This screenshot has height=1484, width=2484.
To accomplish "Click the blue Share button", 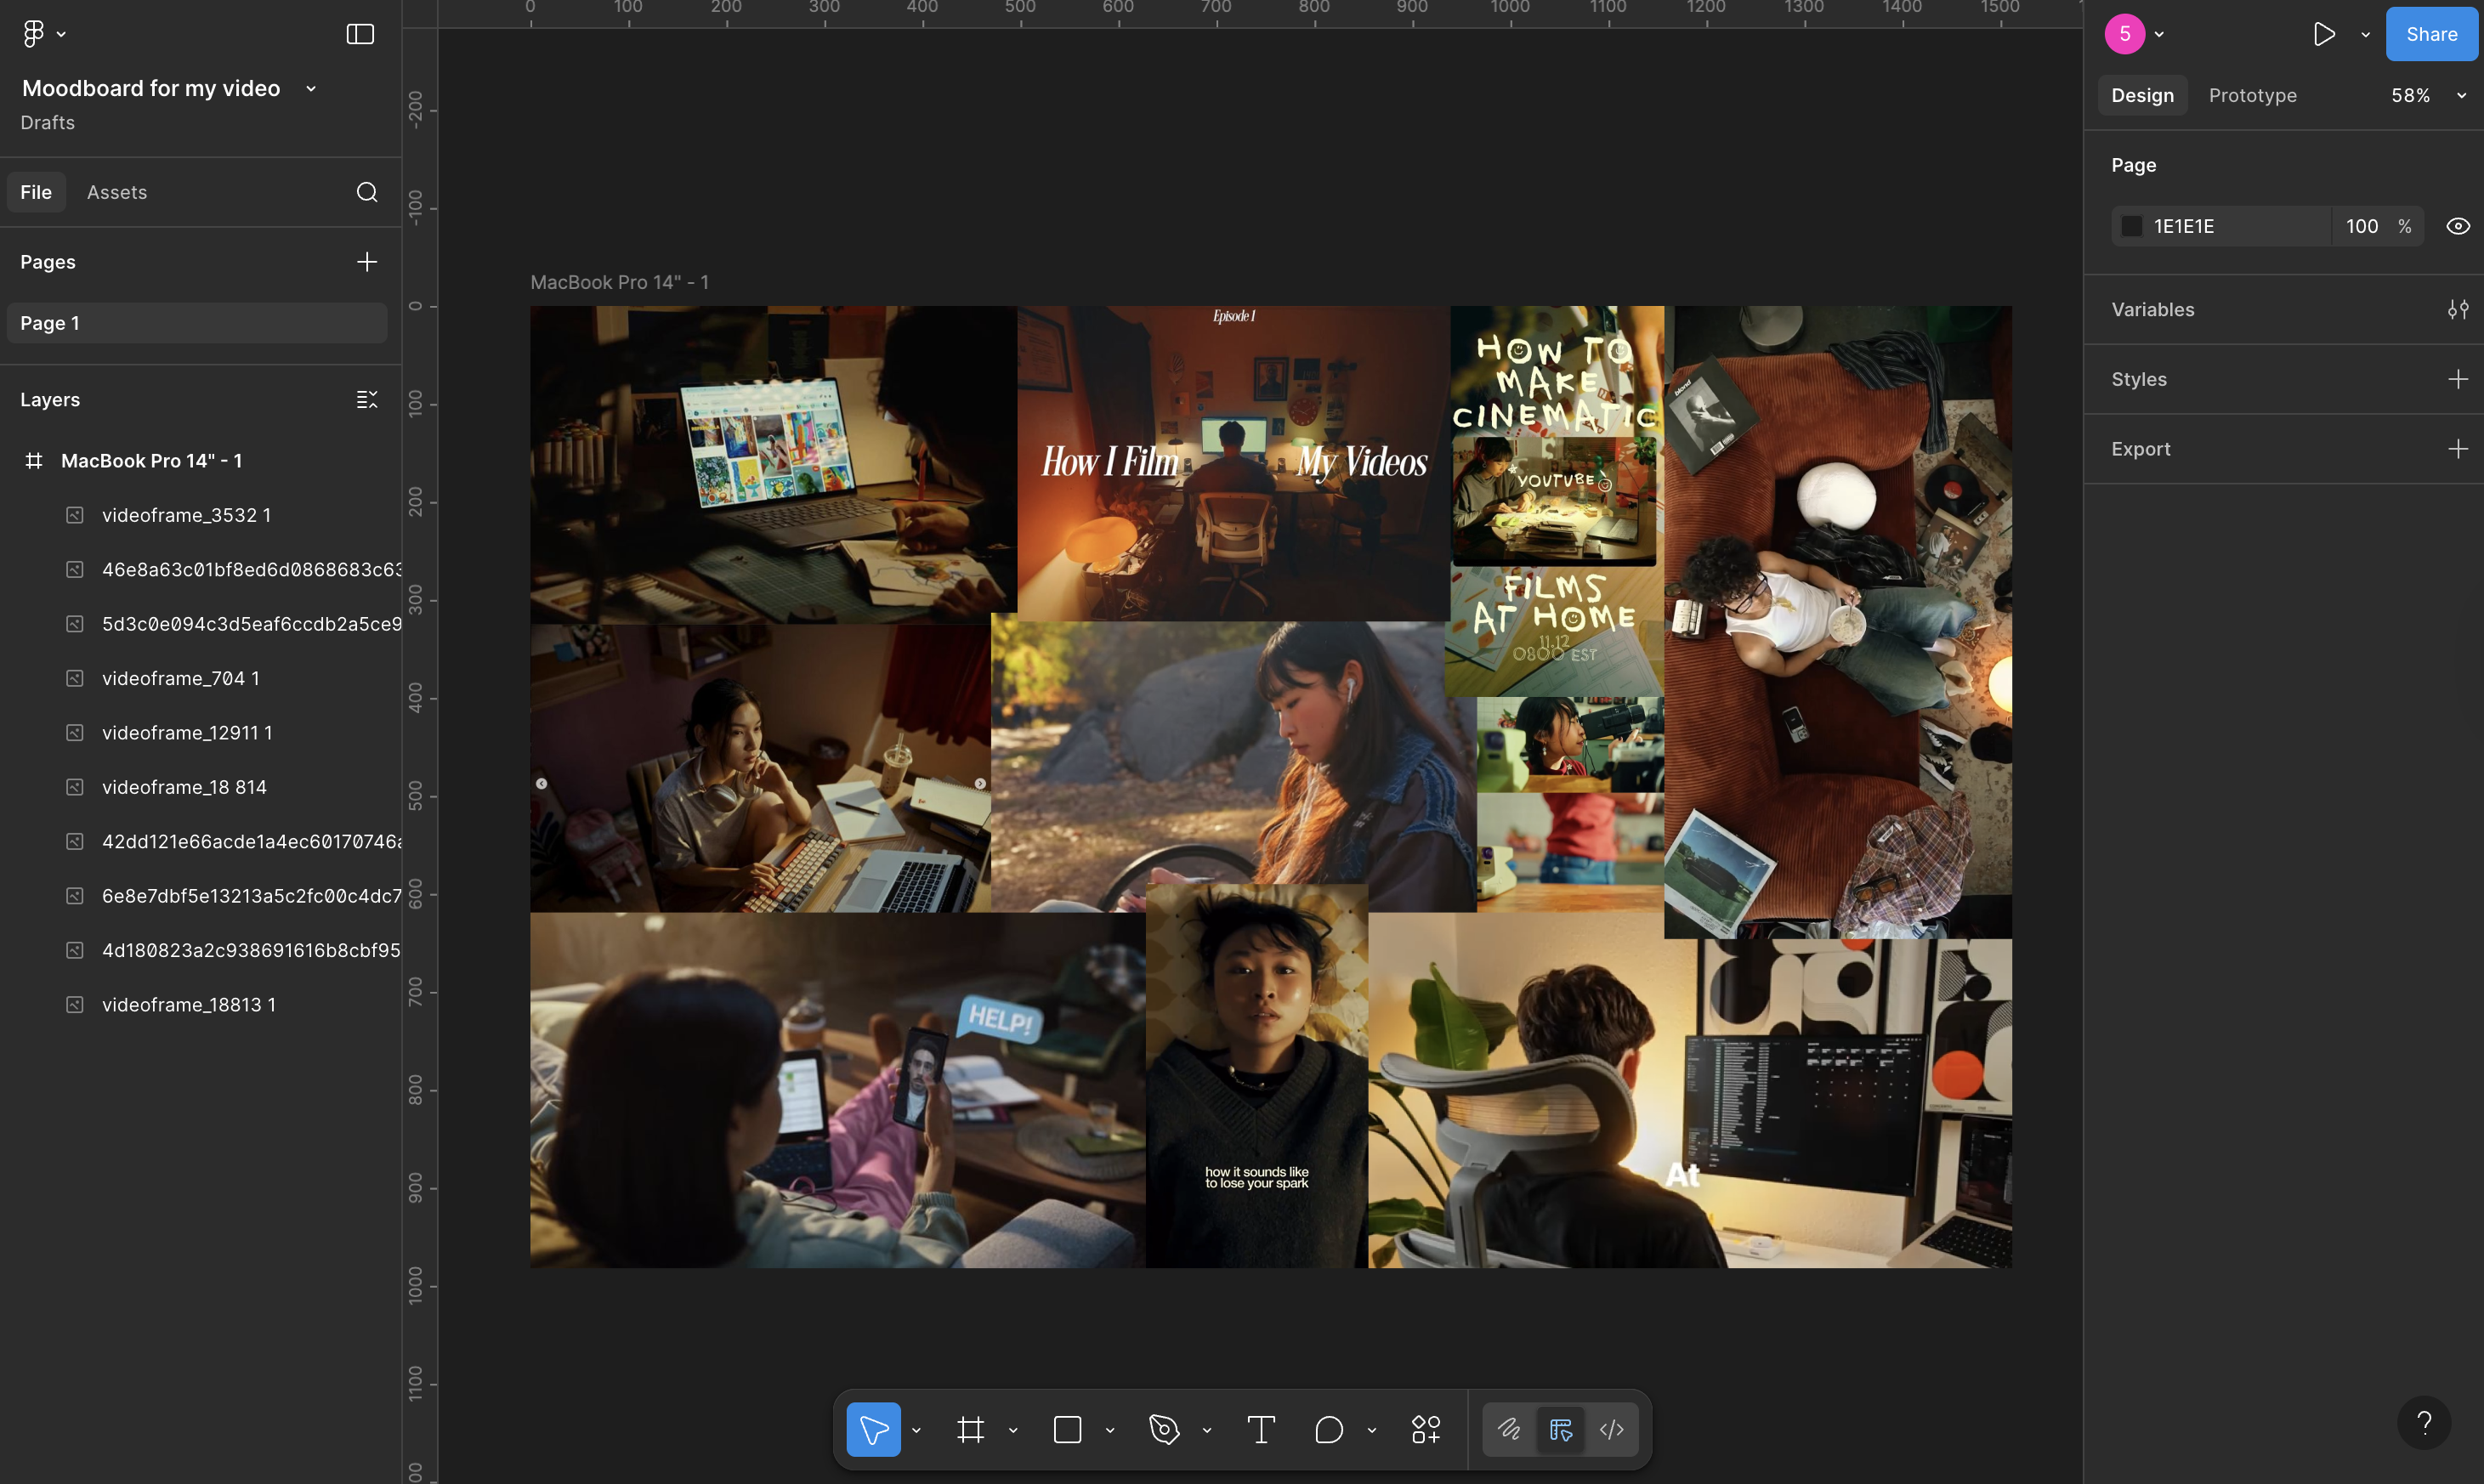I will coord(2431,34).
